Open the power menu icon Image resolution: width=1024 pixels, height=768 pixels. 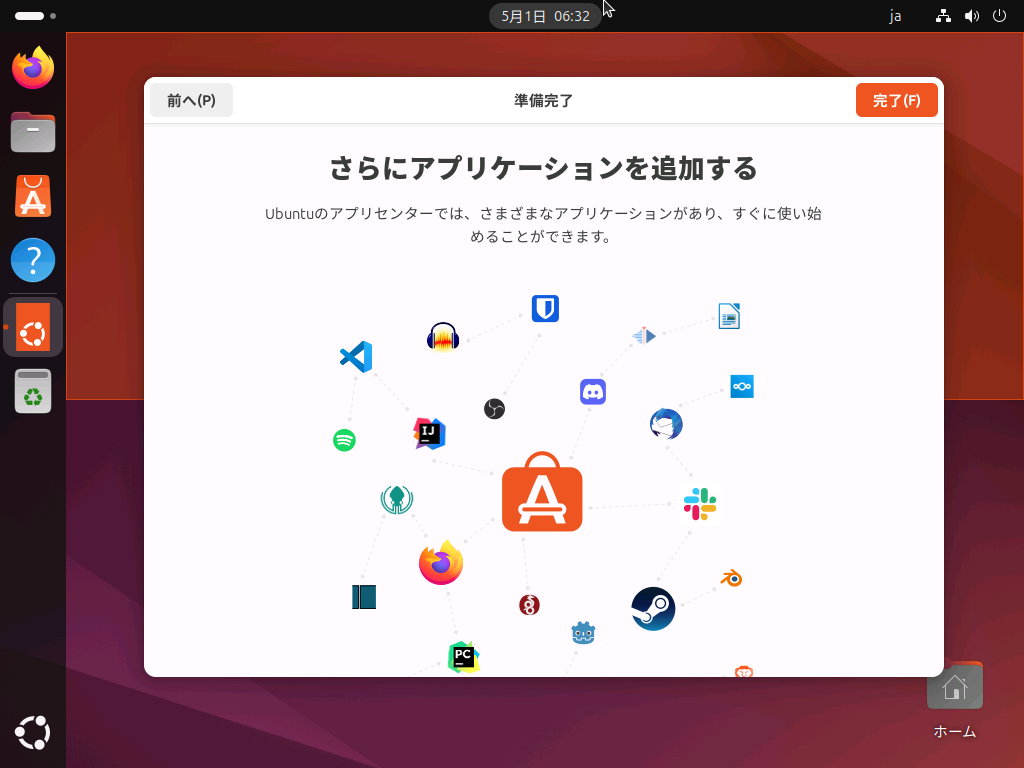click(x=999, y=16)
